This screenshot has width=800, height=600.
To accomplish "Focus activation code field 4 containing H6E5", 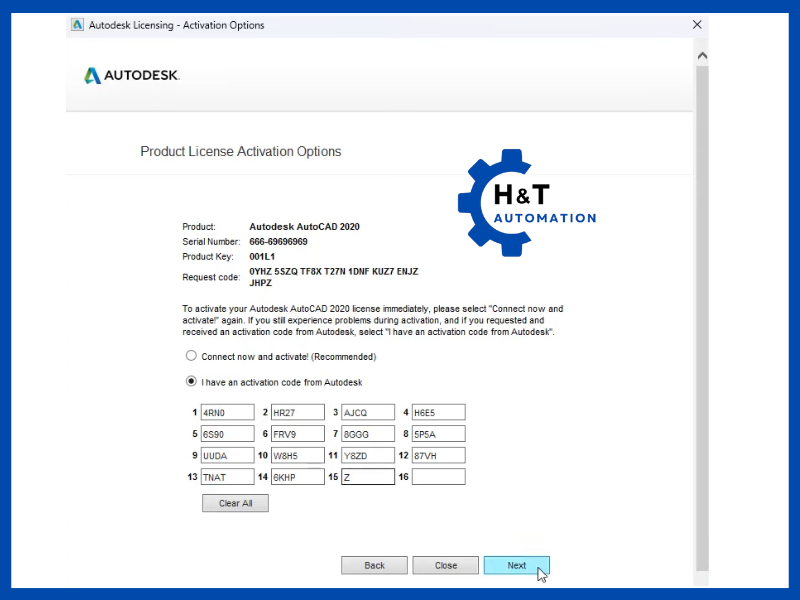I will pyautogui.click(x=438, y=412).
